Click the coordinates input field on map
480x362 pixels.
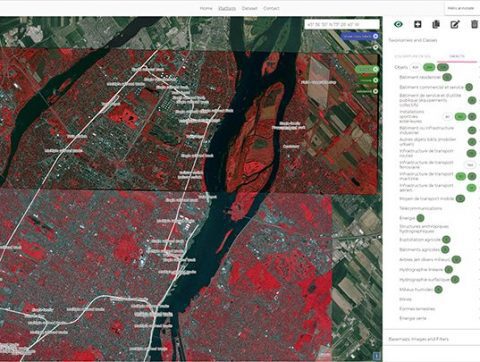pyautogui.click(x=342, y=24)
